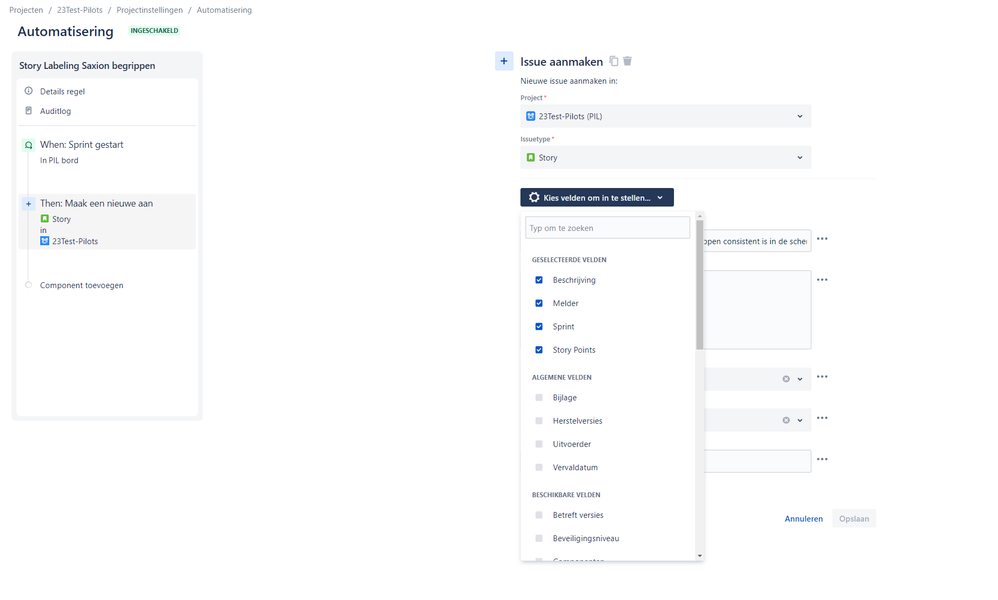Go to Automatisering breadcrumb

(224, 10)
